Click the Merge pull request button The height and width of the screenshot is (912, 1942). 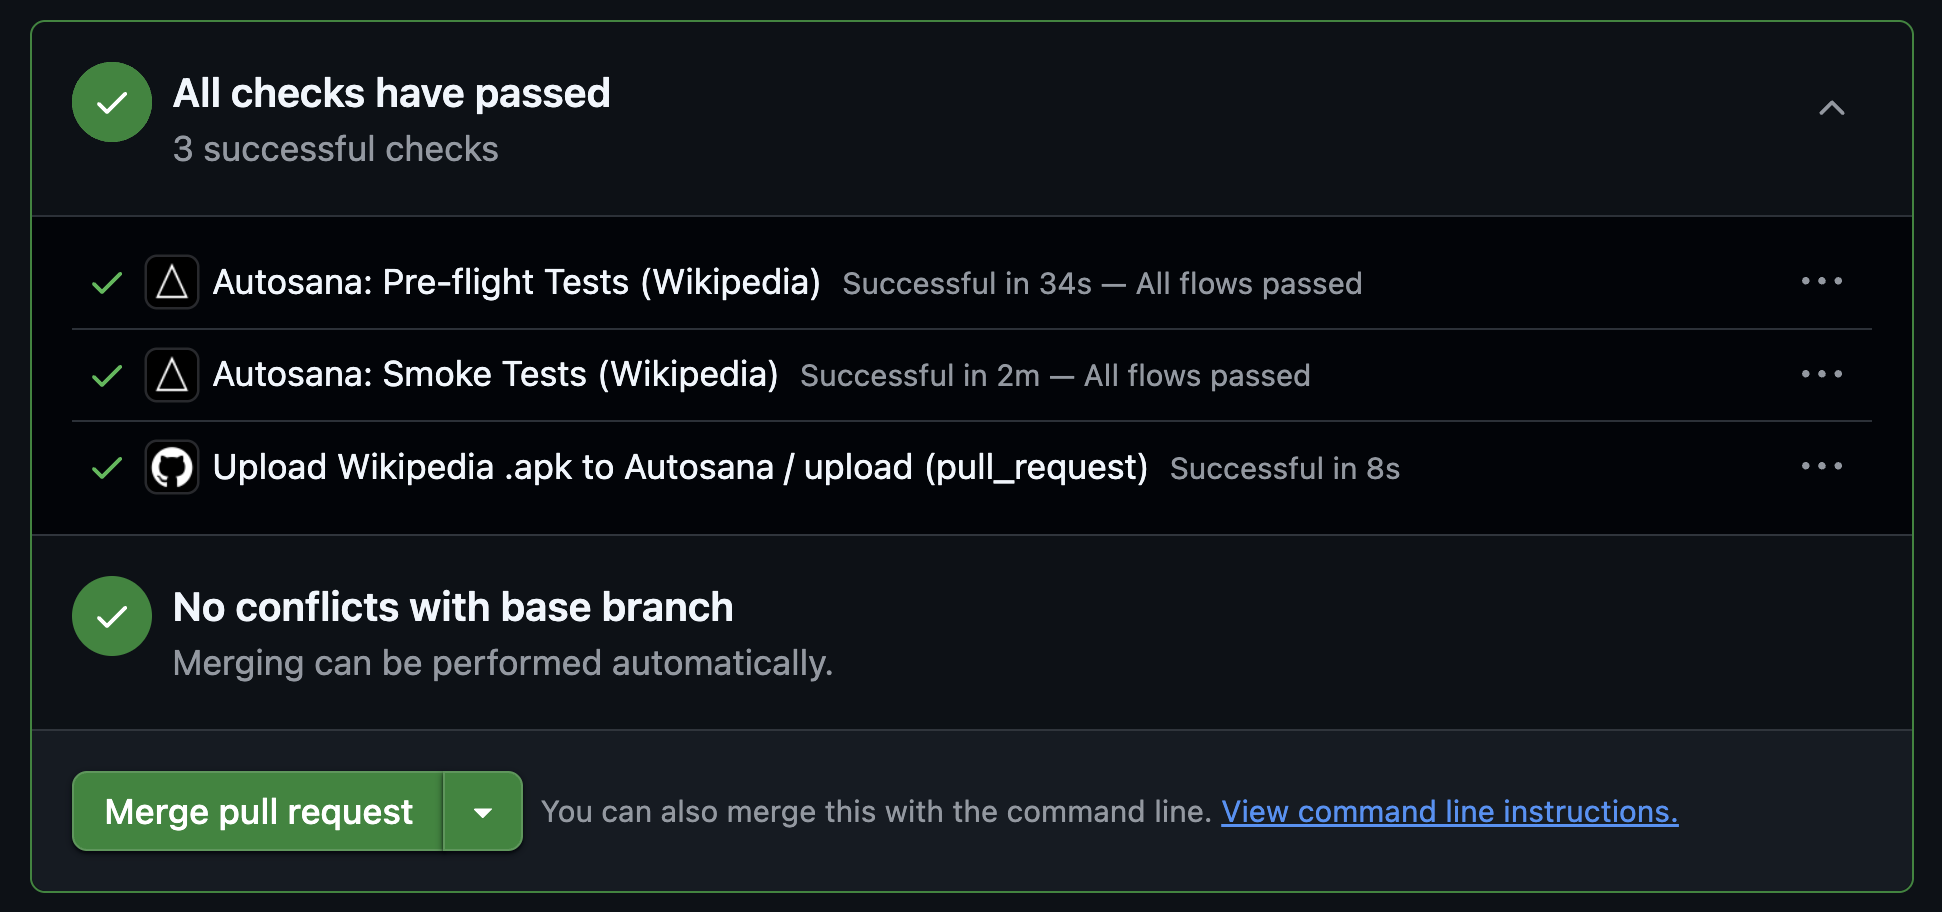(x=257, y=811)
